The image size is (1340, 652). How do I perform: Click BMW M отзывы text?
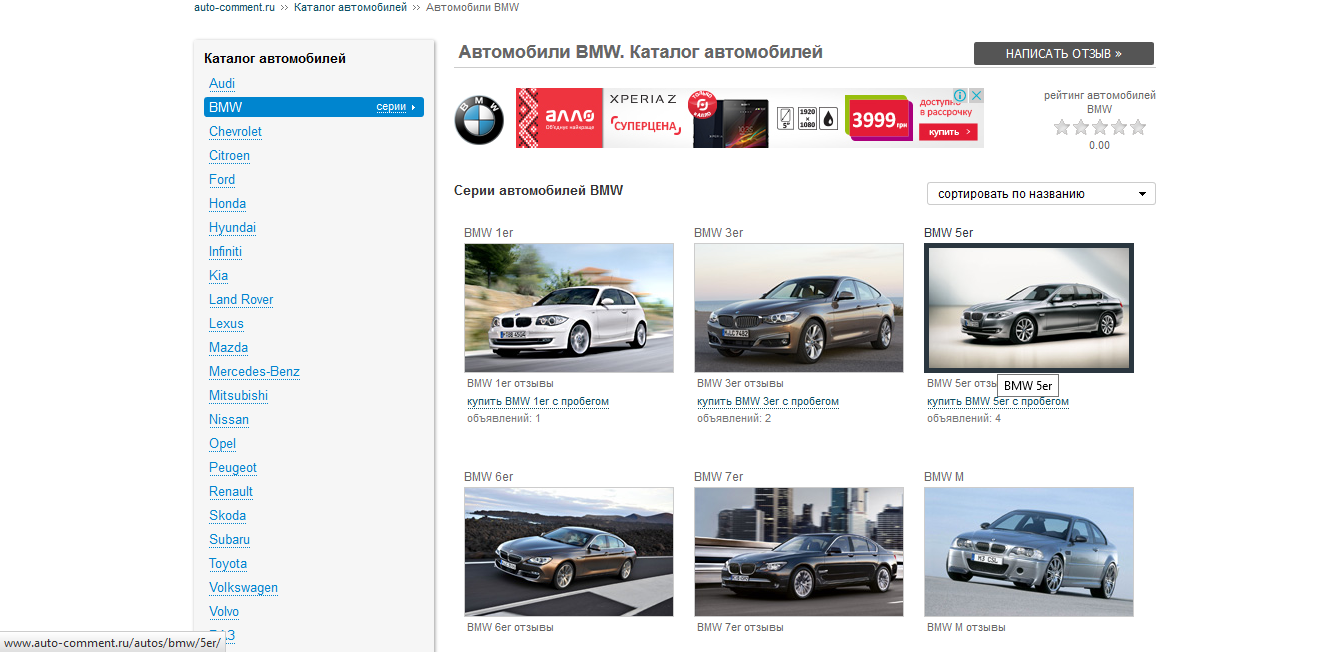tap(966, 627)
